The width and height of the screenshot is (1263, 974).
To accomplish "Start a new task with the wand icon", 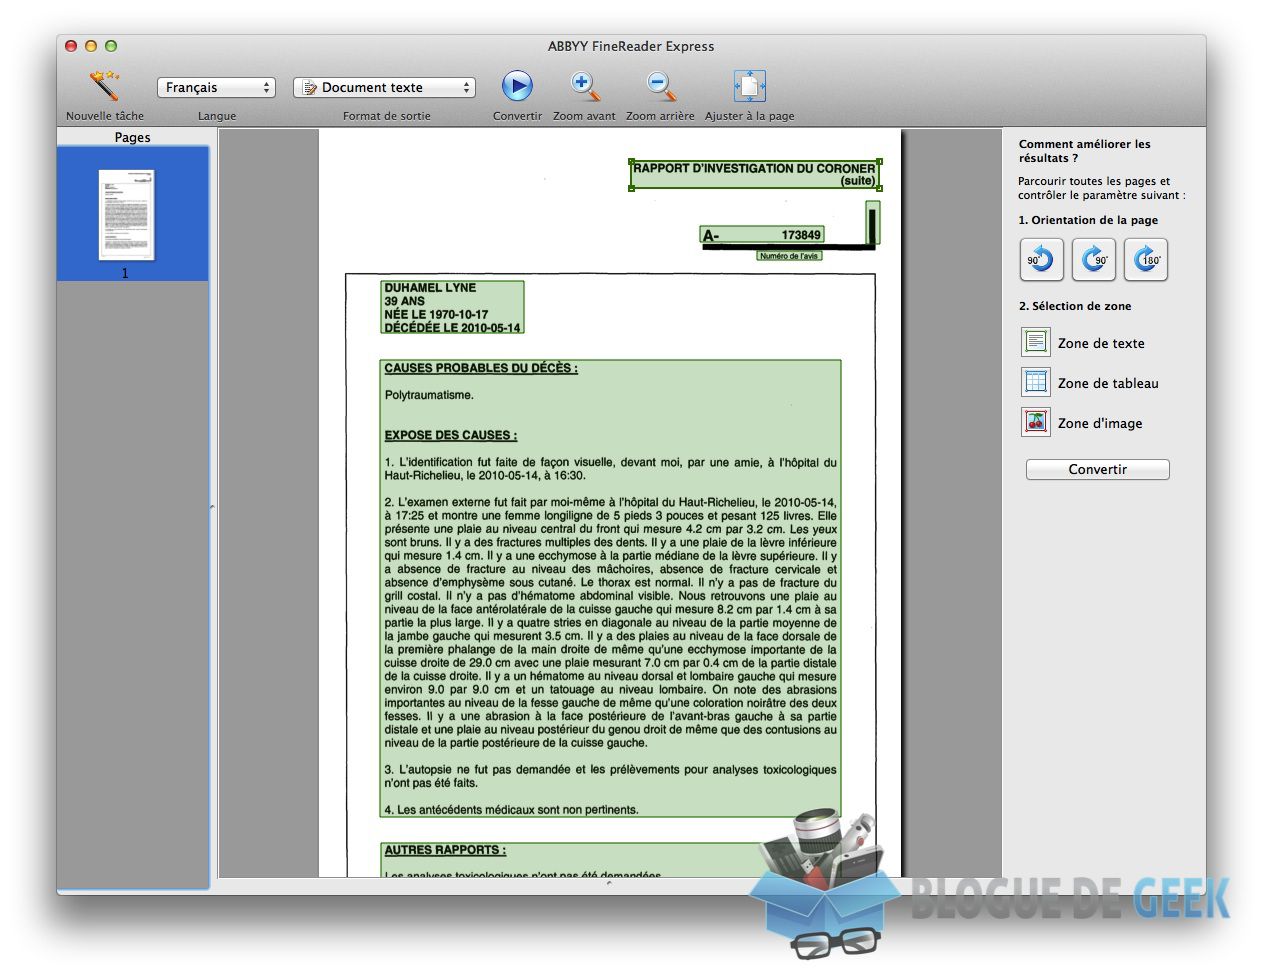I will [x=104, y=87].
